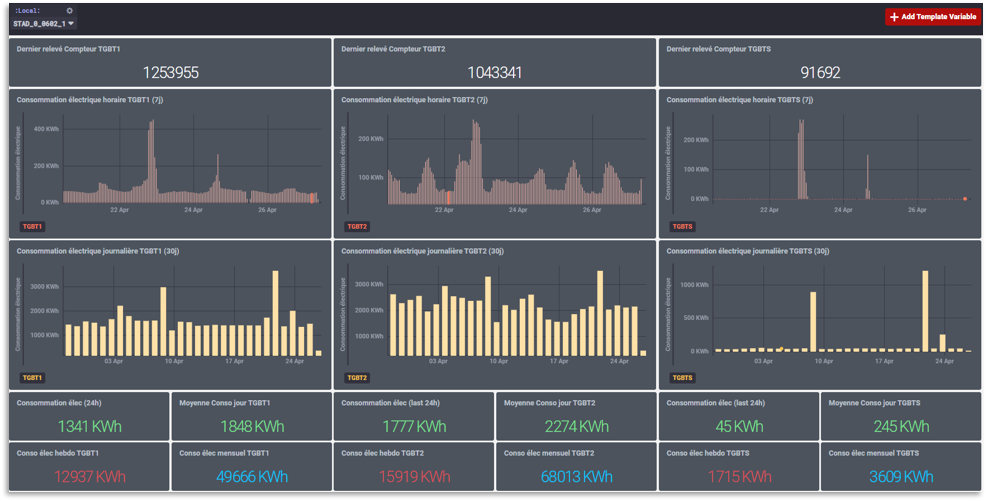Image resolution: width=986 pixels, height=501 pixels.
Task: Toggle the yellow TGBTS daily legend tag
Action: [682, 378]
